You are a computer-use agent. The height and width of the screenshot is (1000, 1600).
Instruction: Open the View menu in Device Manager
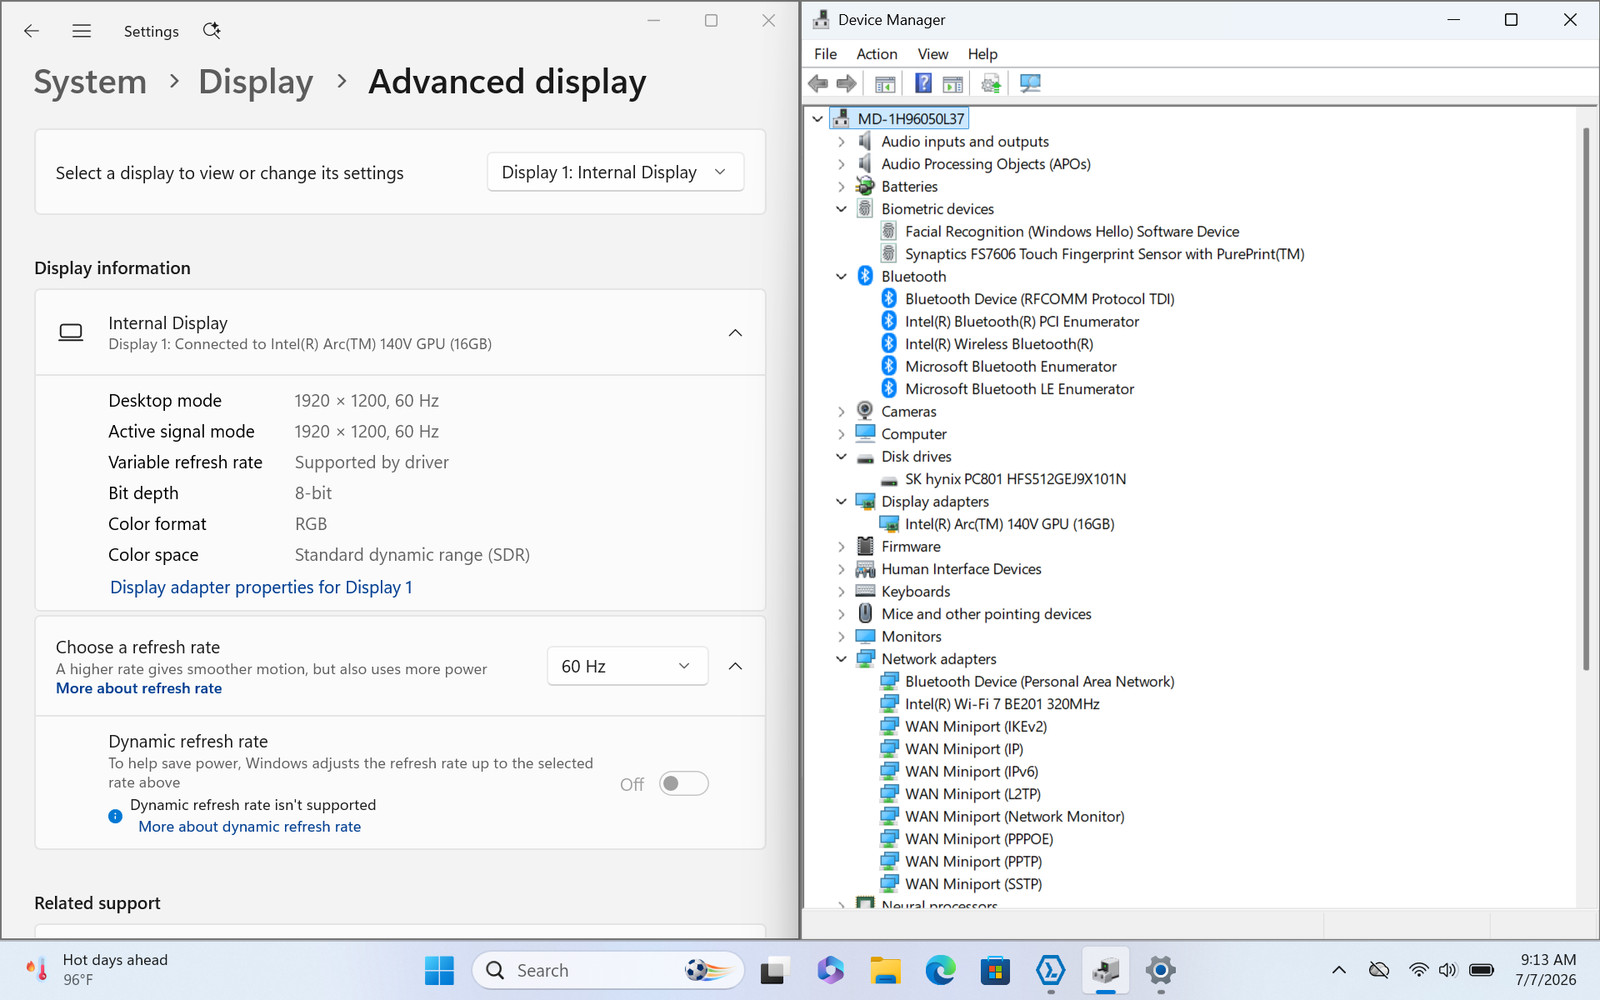pos(932,54)
